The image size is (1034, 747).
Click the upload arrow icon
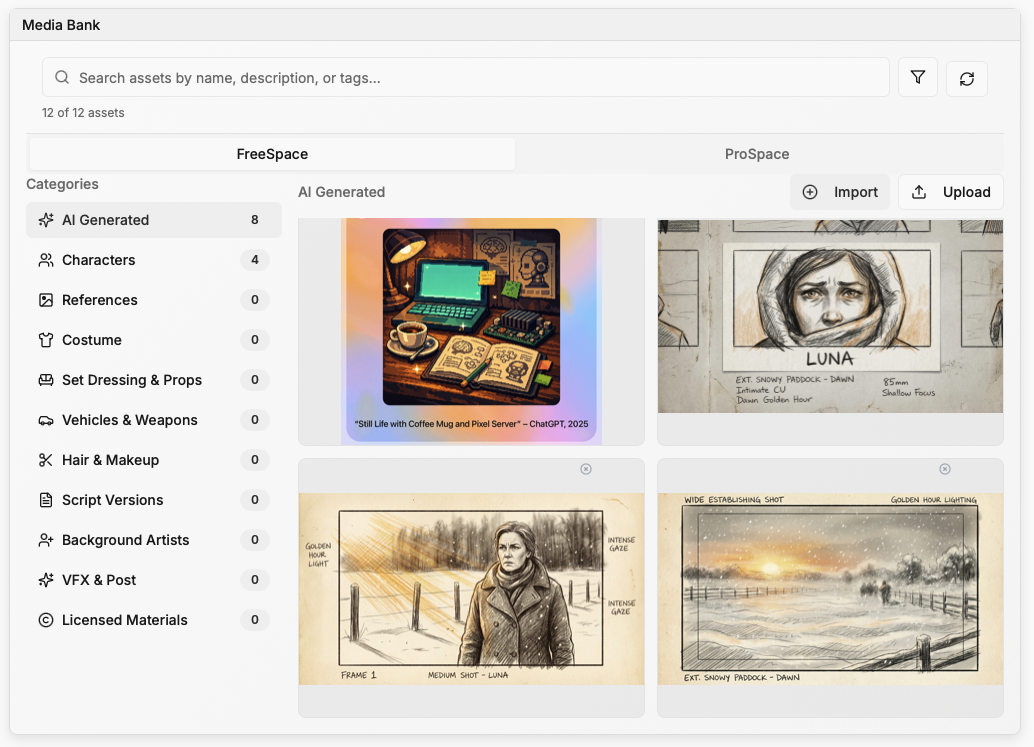click(919, 192)
